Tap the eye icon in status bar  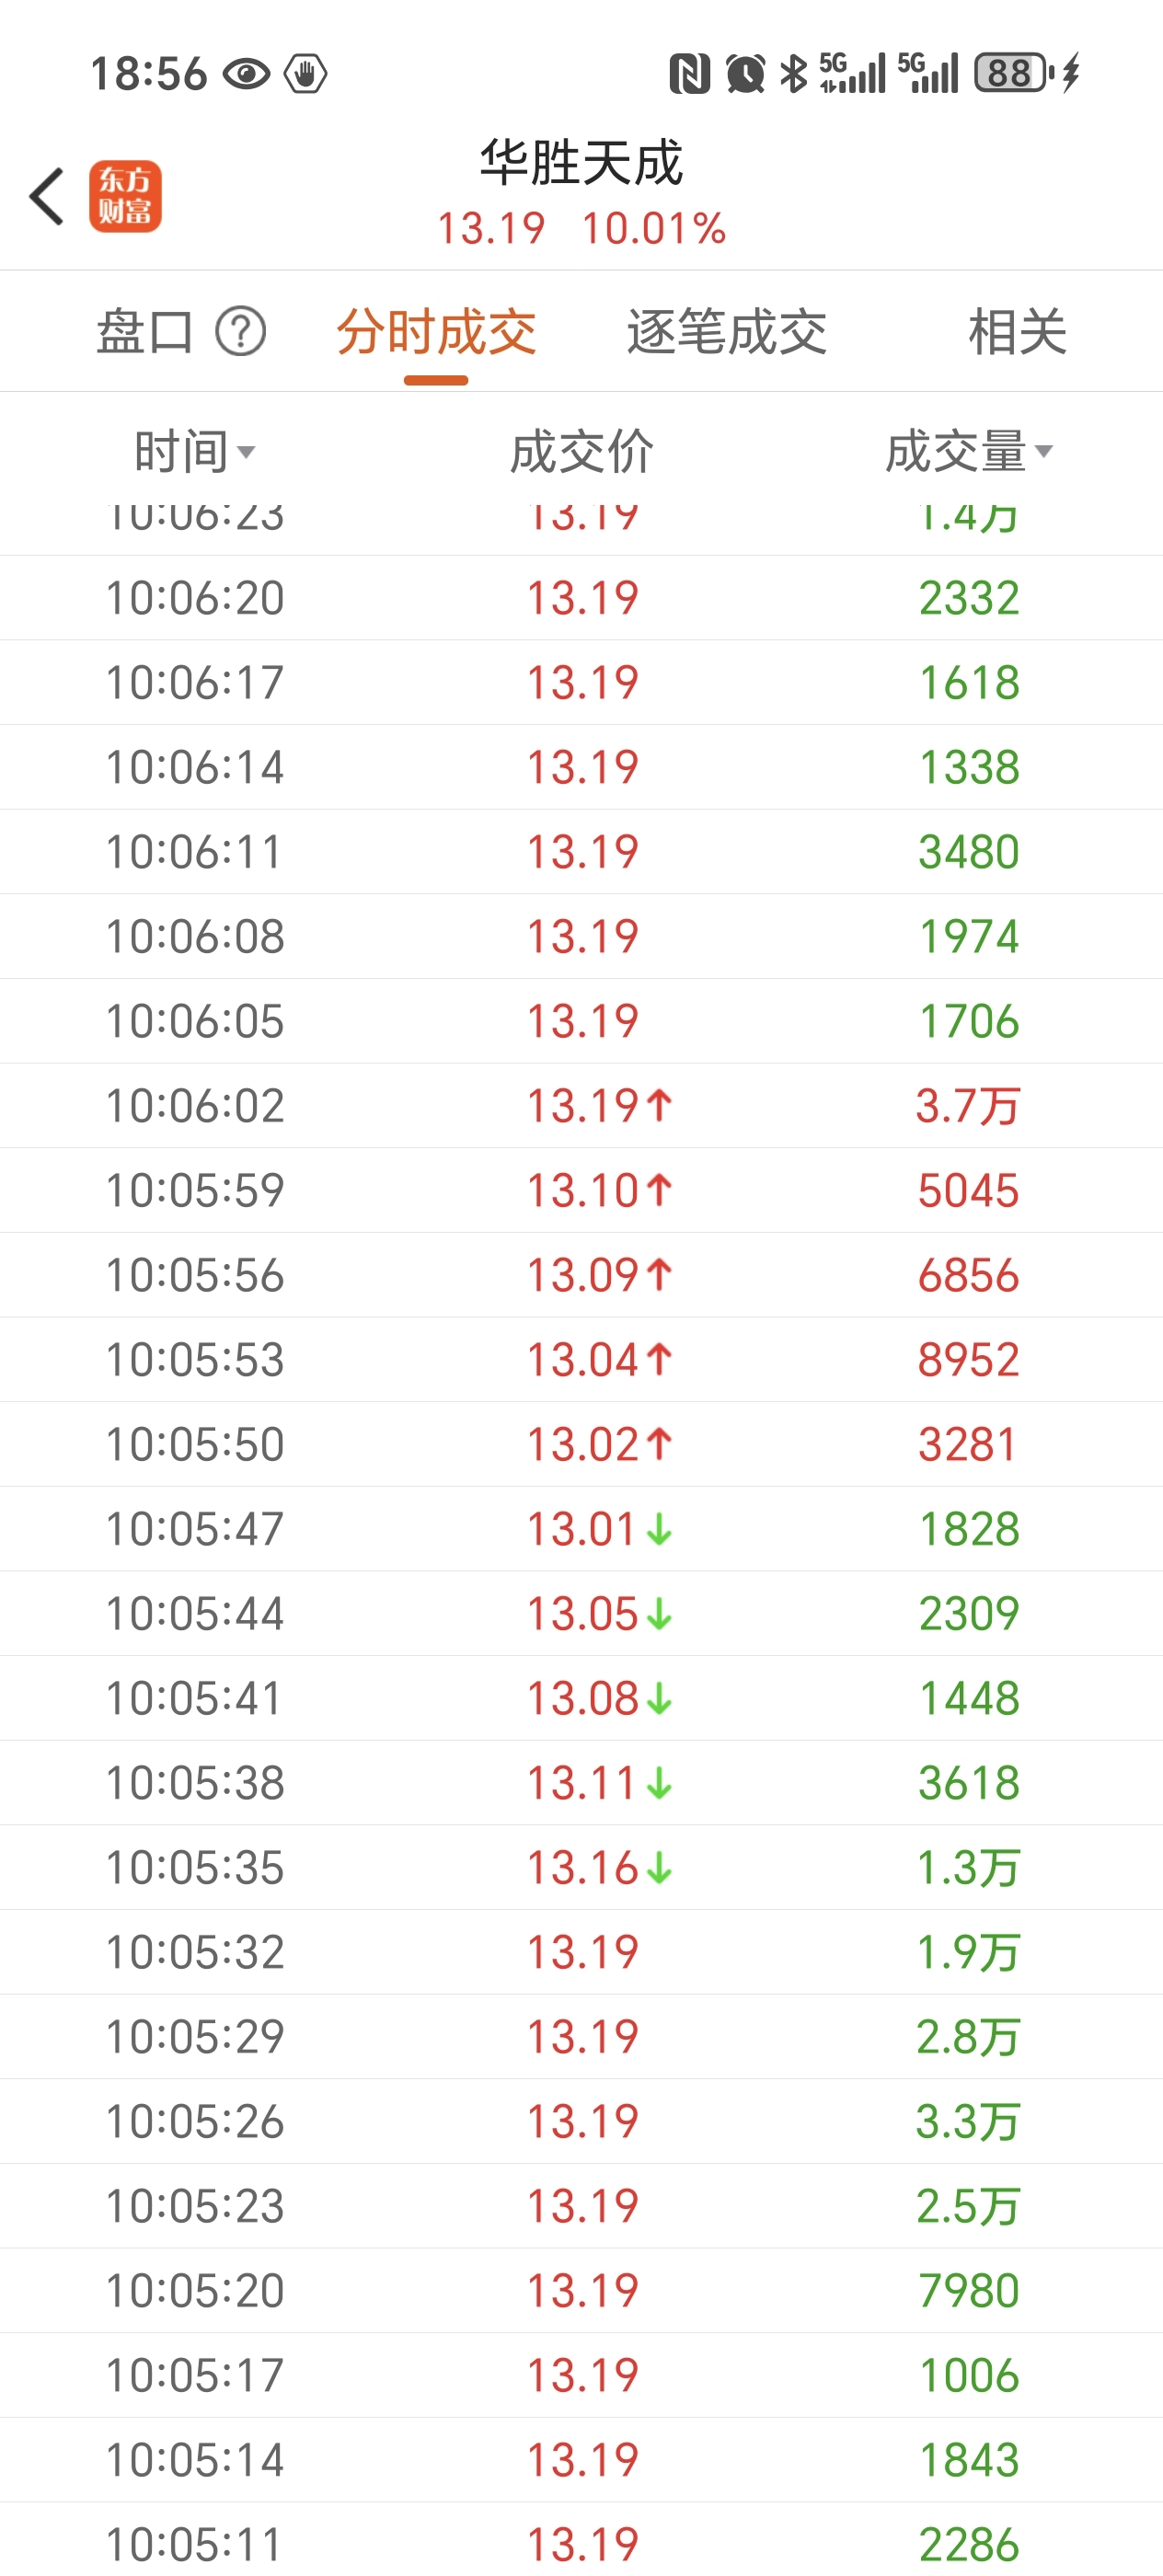[247, 74]
